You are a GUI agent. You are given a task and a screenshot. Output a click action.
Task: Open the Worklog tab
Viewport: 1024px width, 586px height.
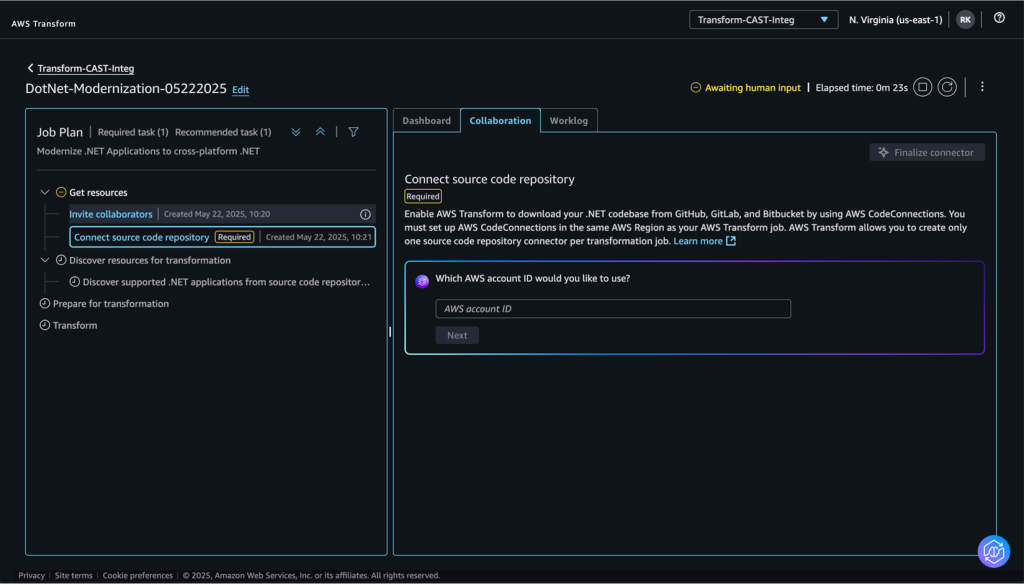(569, 120)
